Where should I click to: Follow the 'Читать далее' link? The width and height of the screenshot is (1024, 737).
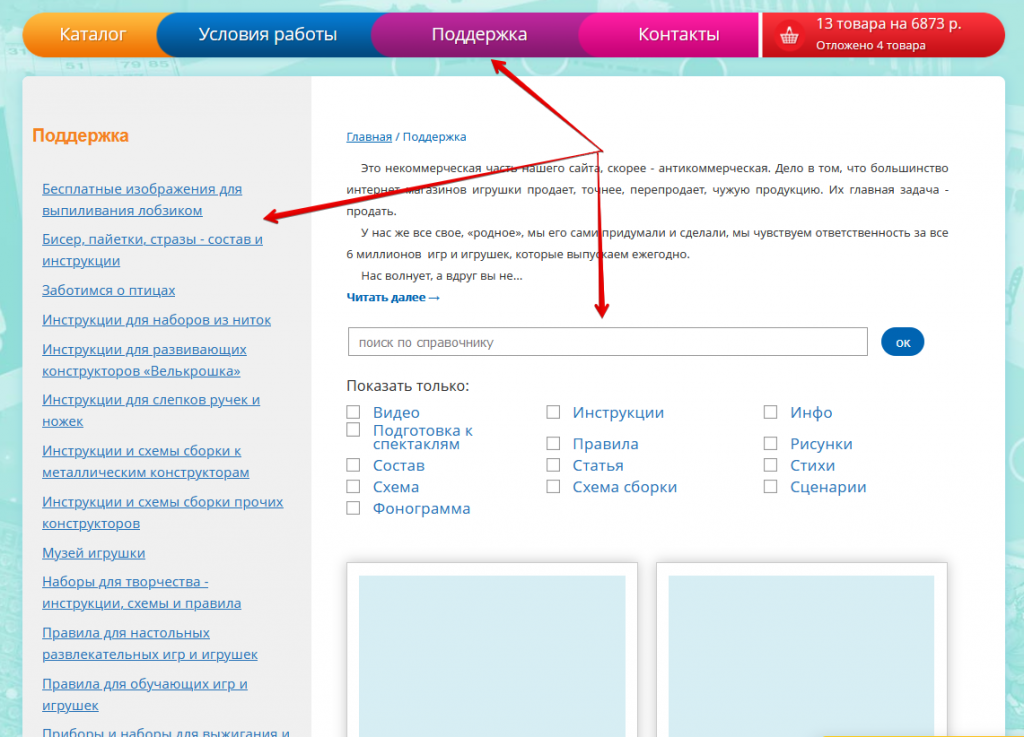click(393, 298)
